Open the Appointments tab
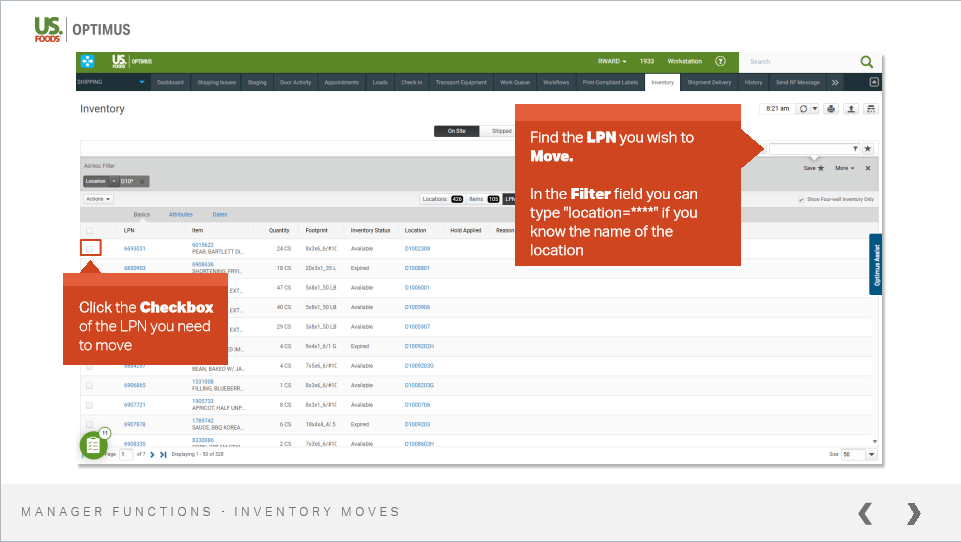The height and width of the screenshot is (542, 961). click(x=341, y=82)
